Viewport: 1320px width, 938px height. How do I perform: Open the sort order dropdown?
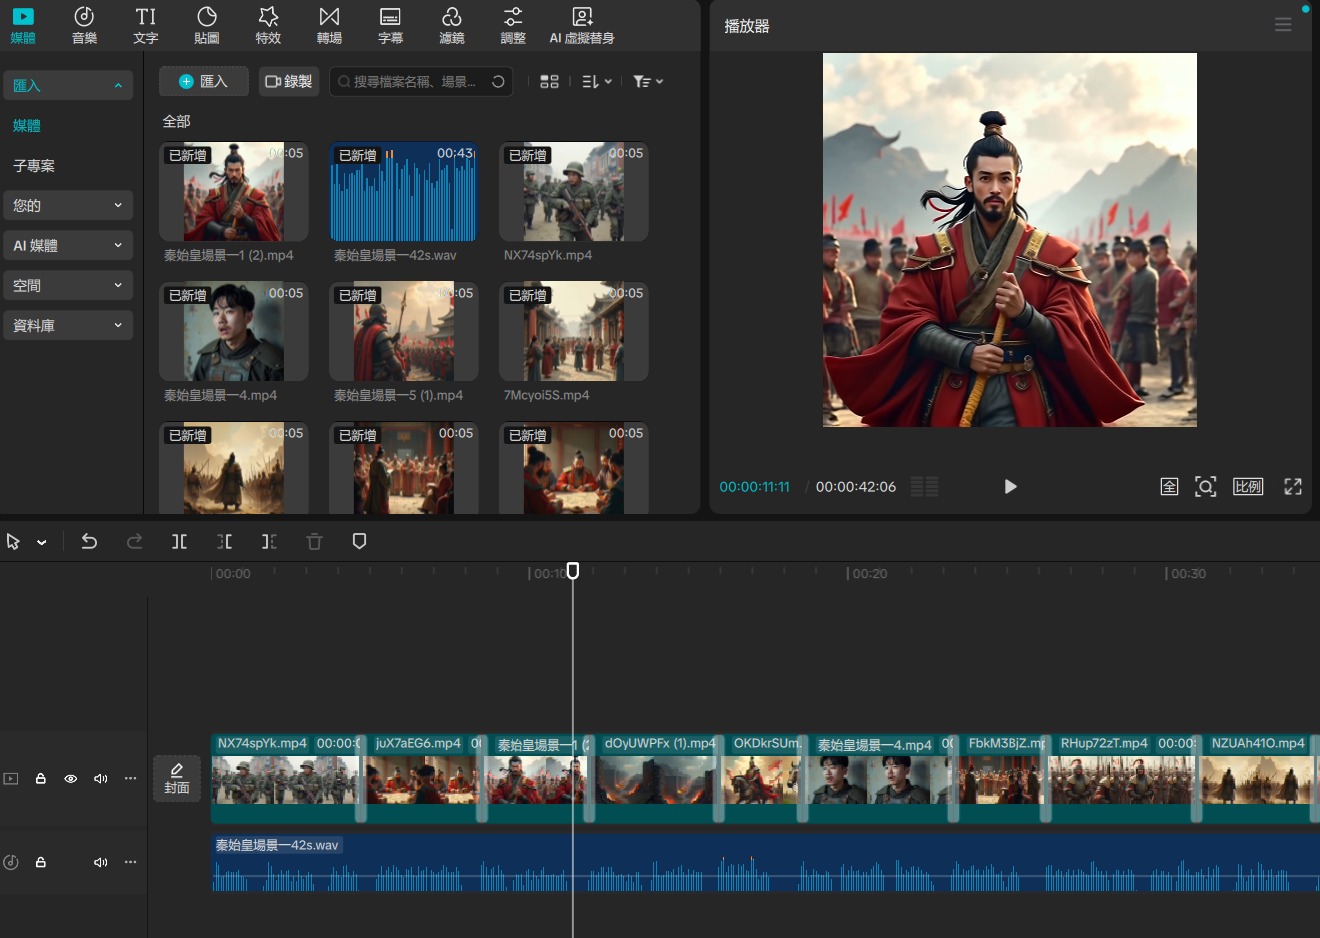tap(597, 82)
